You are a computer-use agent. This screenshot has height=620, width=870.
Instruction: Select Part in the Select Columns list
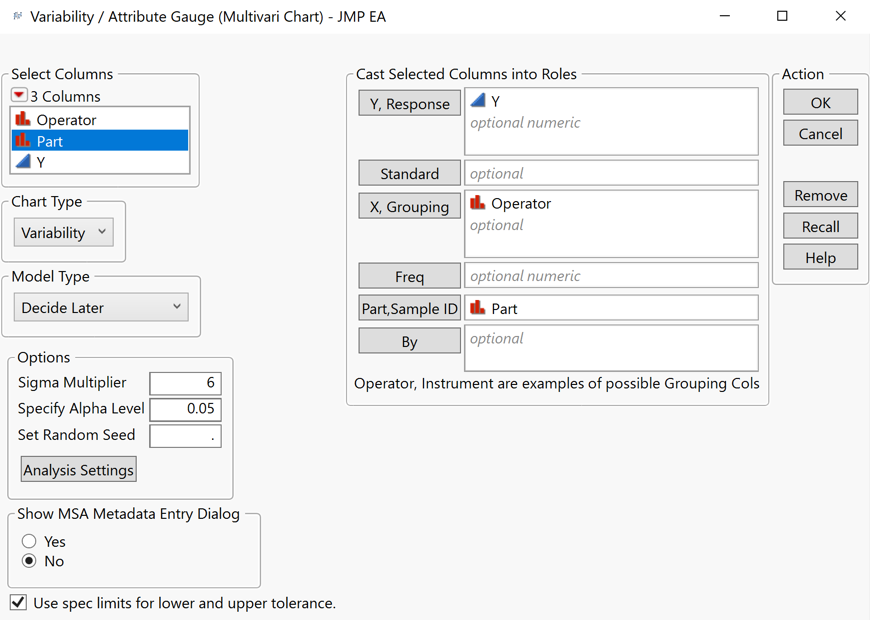tap(99, 138)
